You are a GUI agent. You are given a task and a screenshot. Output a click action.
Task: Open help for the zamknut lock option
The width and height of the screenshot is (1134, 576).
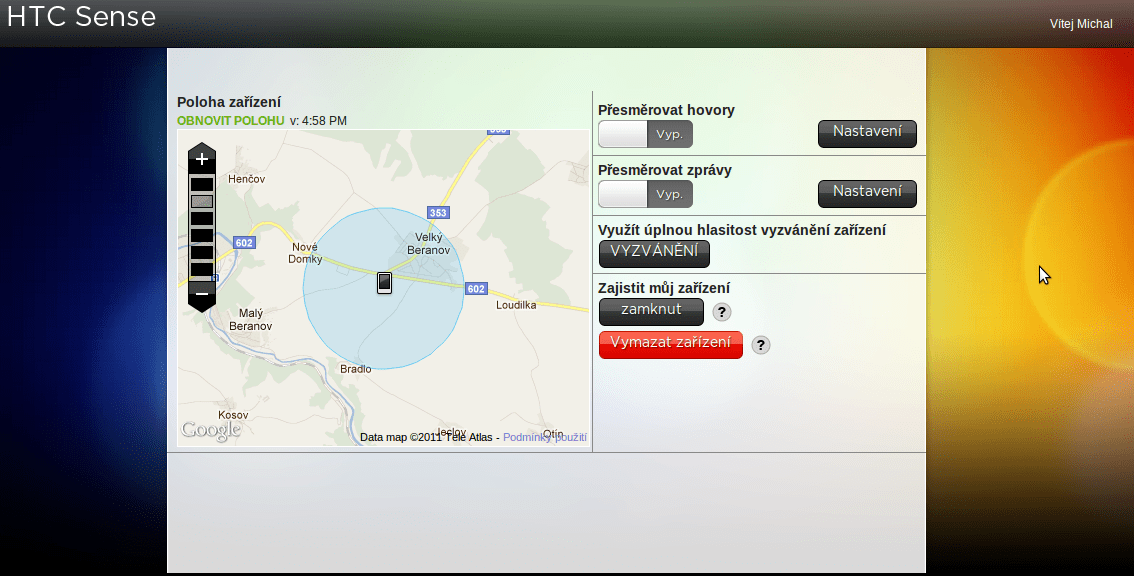pyautogui.click(x=722, y=312)
